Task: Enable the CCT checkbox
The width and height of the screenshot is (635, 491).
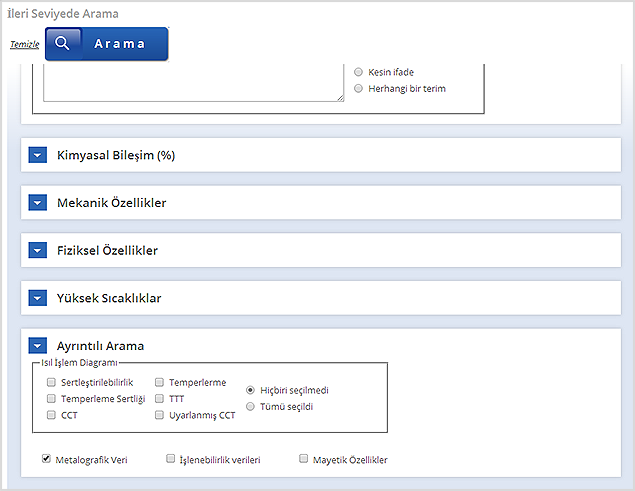Action: tap(51, 415)
